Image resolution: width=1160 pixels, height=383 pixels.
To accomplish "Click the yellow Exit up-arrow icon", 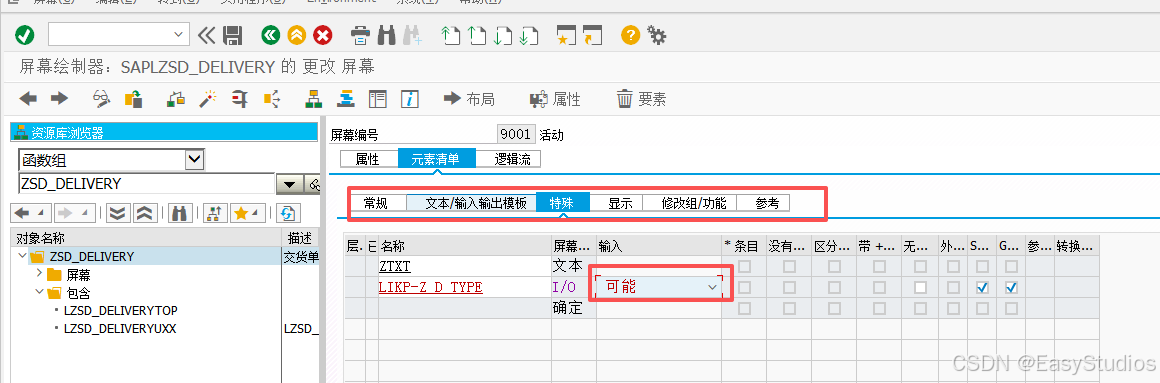I will tap(297, 35).
